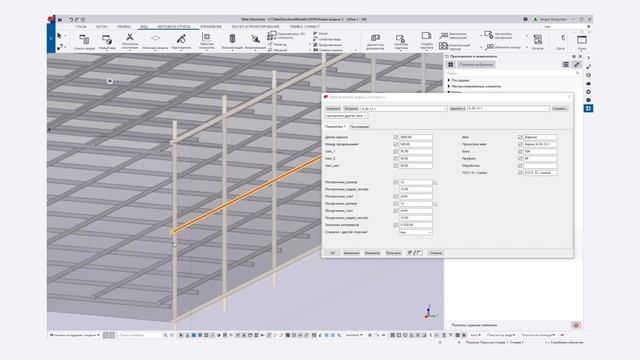
Task: Redo the last action
Action: (76, 20)
